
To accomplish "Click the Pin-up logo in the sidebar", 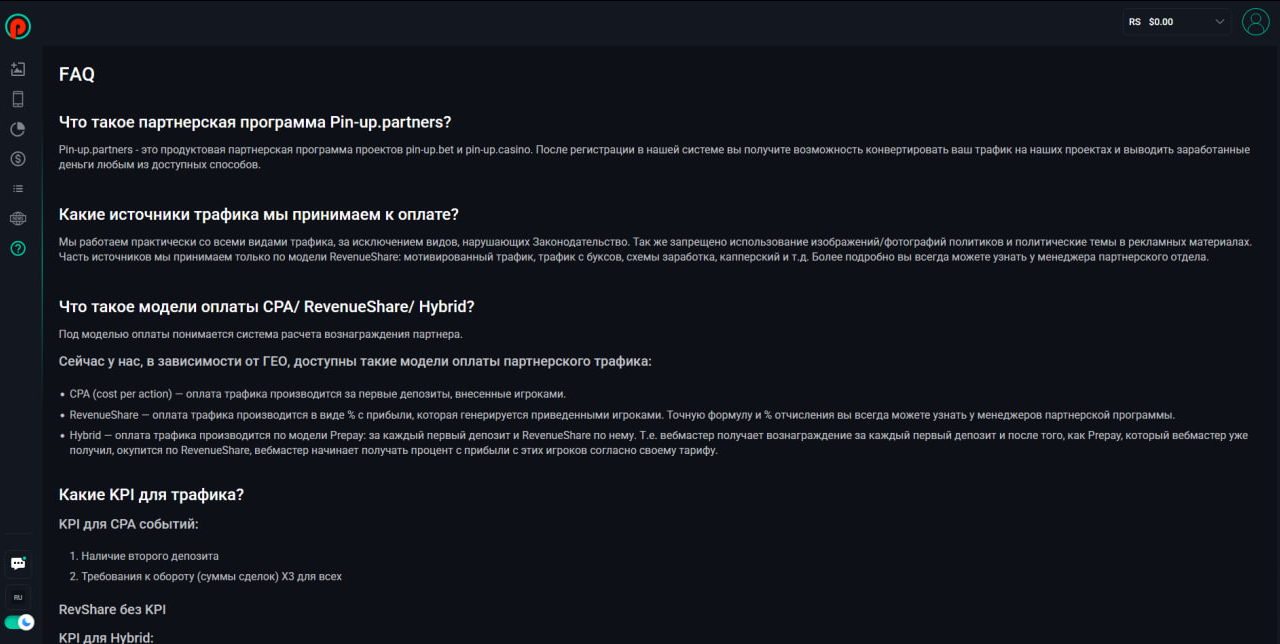I will point(18,27).
